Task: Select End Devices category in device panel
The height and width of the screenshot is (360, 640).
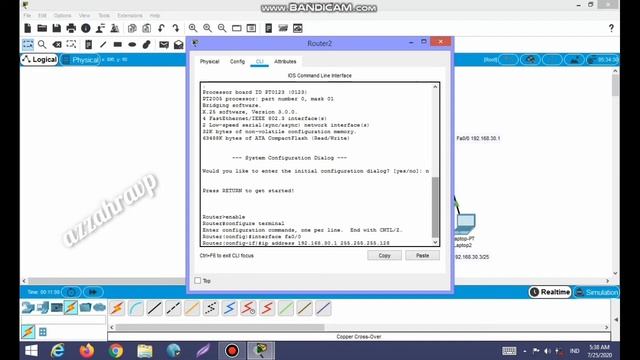Action: pyautogui.click(x=42, y=307)
